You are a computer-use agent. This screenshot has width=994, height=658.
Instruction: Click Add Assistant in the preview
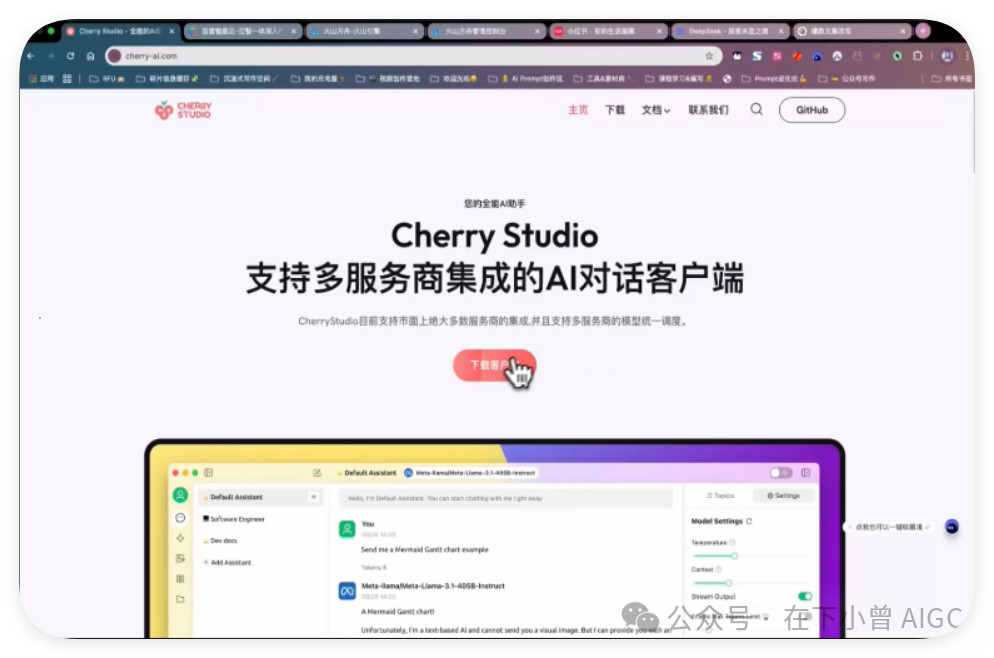227,562
